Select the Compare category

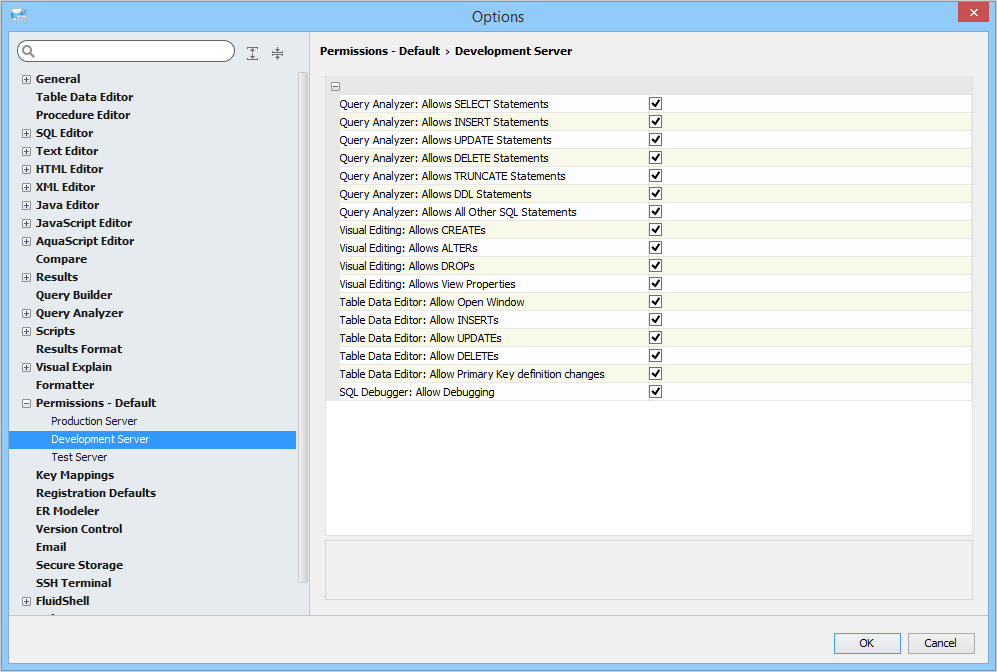pyautogui.click(x=61, y=259)
